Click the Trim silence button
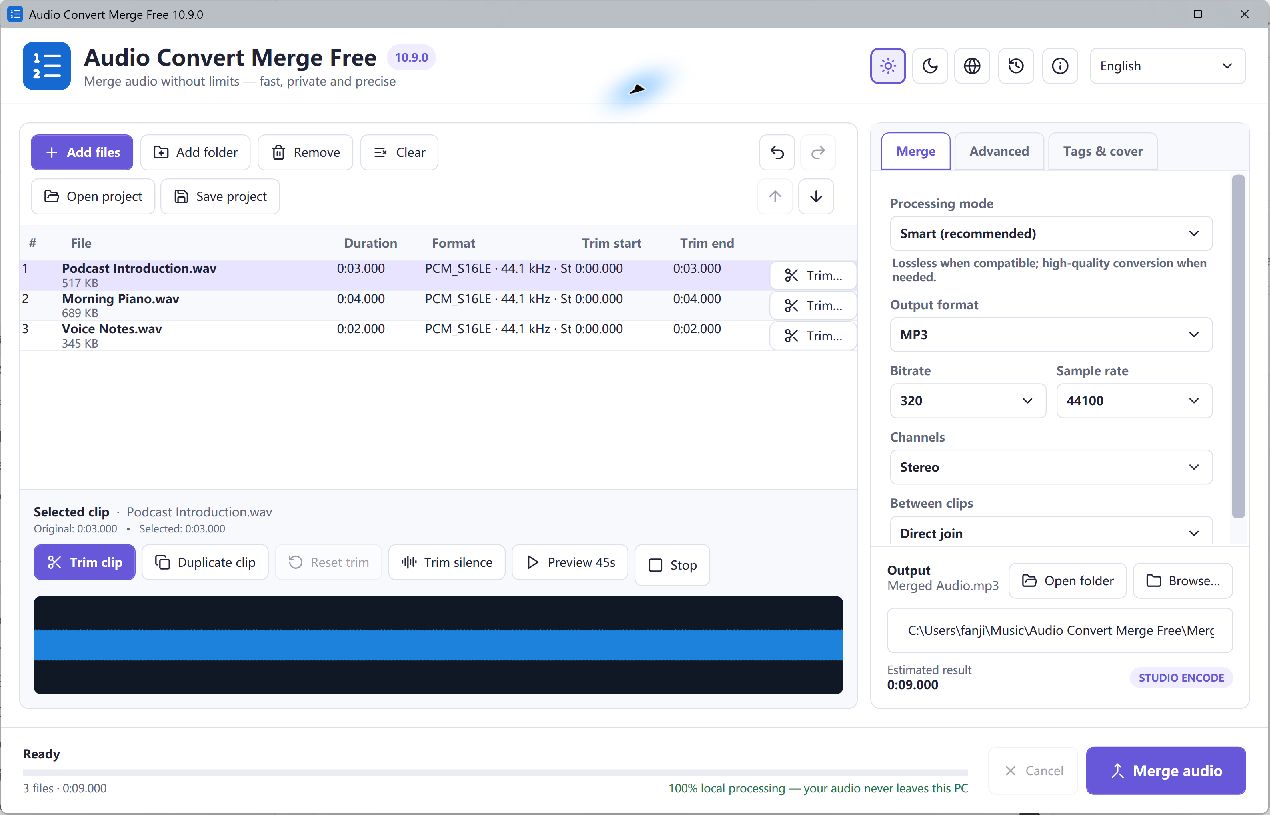Image resolution: width=1270 pixels, height=815 pixels. pos(447,562)
